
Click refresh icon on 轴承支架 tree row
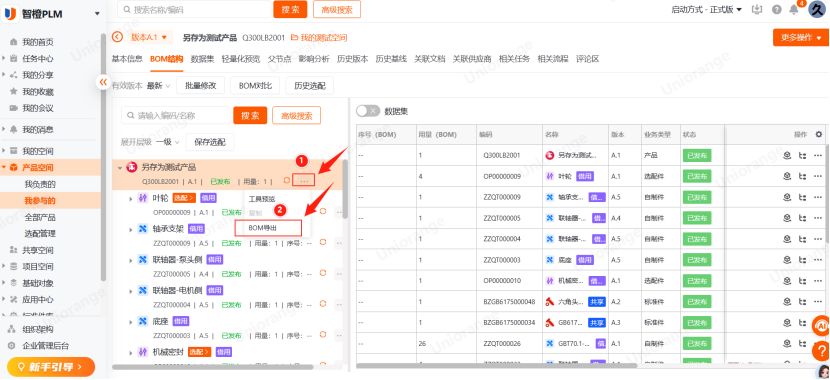(322, 242)
